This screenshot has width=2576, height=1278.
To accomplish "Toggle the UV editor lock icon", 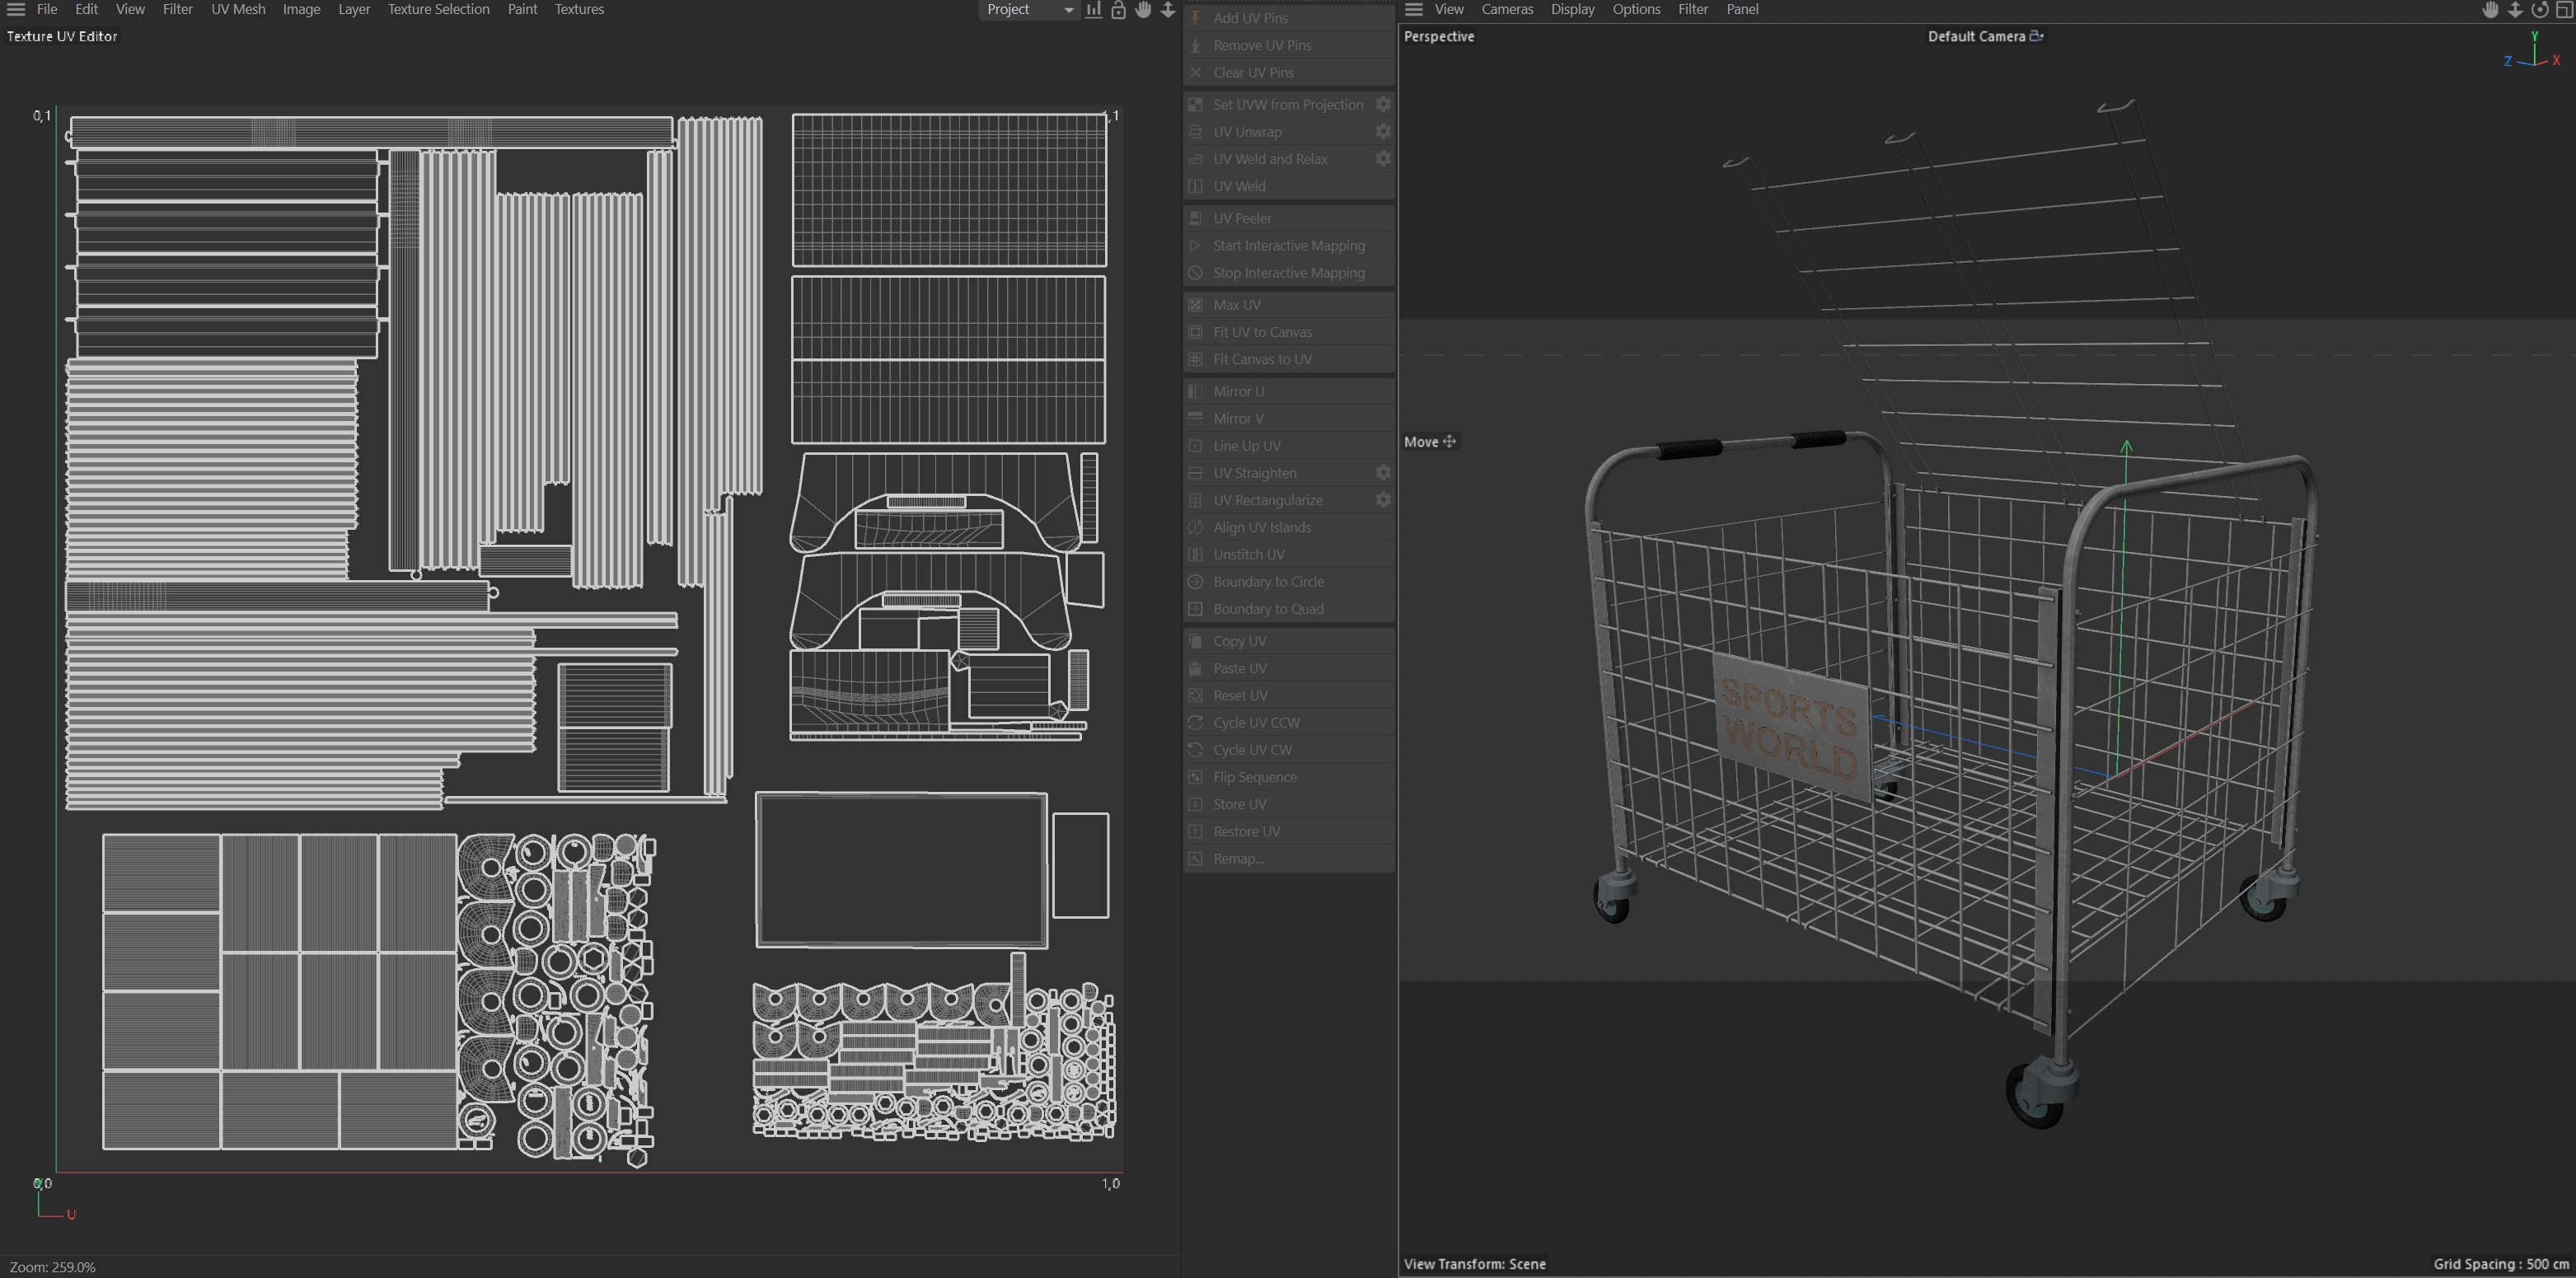I will pos(1118,10).
